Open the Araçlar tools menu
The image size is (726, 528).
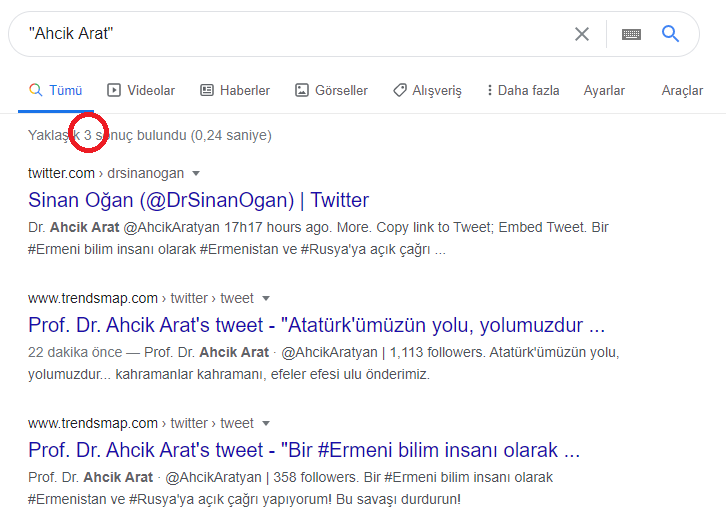[682, 90]
